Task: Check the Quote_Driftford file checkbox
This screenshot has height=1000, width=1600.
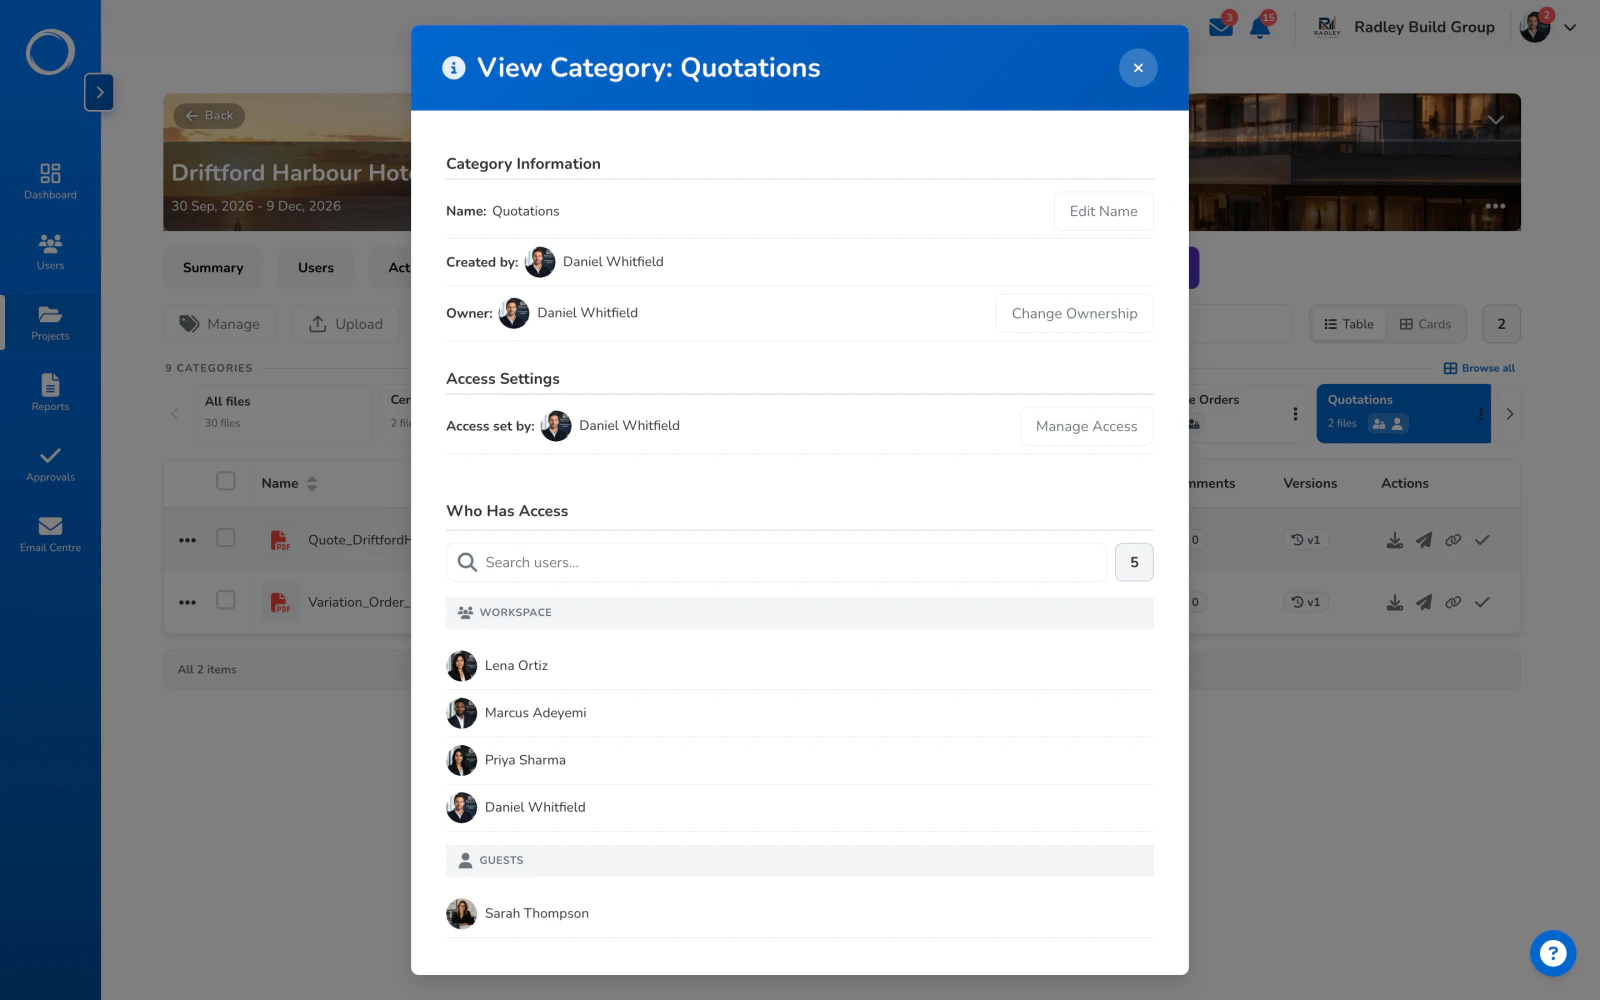Action: click(226, 538)
